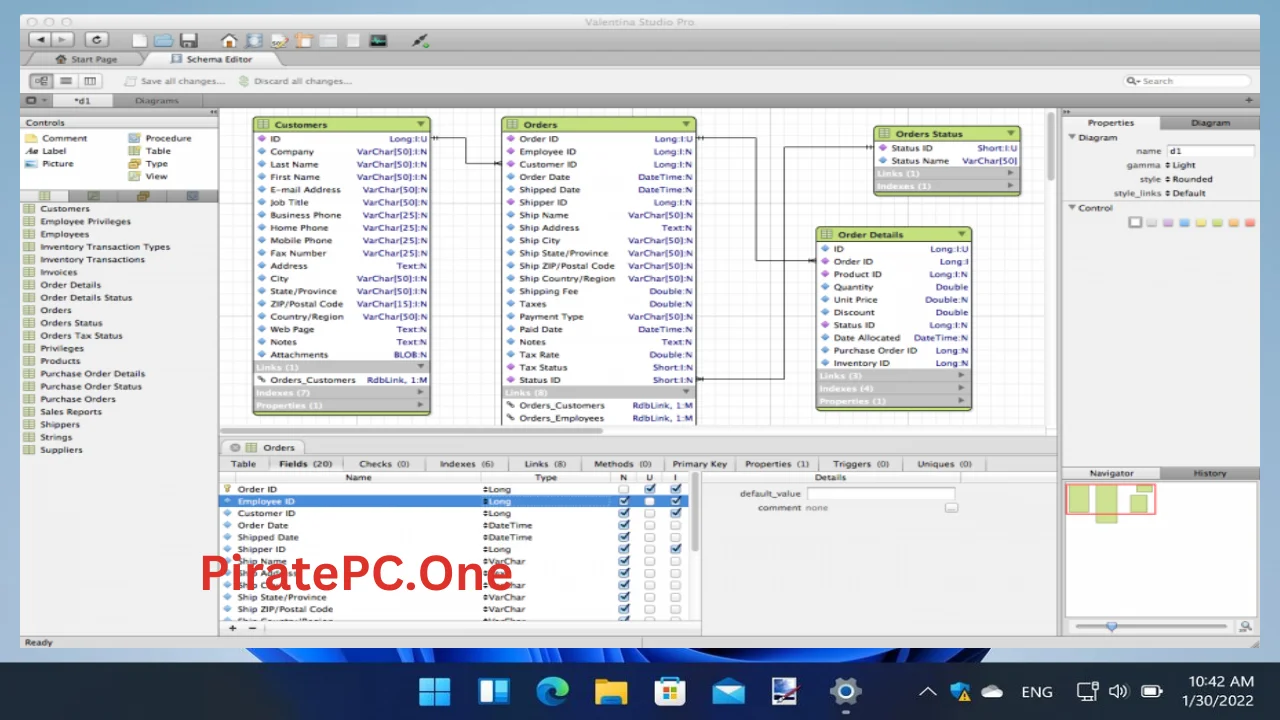Click the connection plug toolbar icon

[421, 41]
